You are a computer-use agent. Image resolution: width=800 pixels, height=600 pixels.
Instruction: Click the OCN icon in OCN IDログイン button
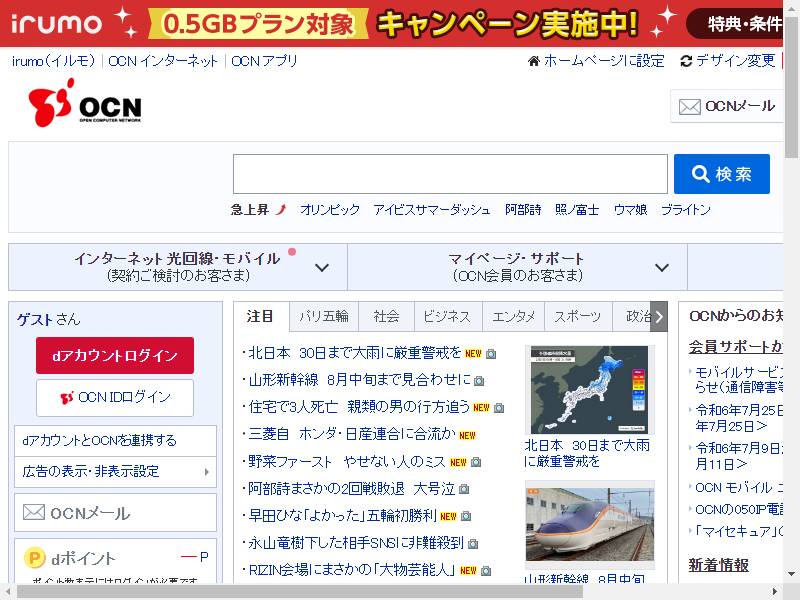point(67,397)
